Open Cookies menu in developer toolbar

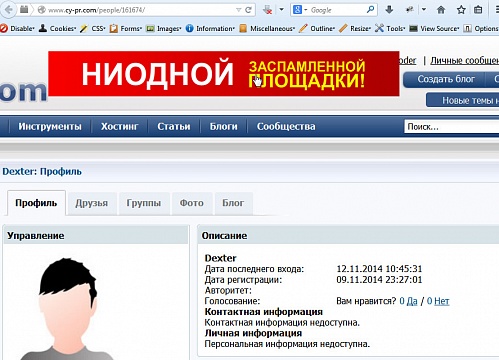(57, 29)
